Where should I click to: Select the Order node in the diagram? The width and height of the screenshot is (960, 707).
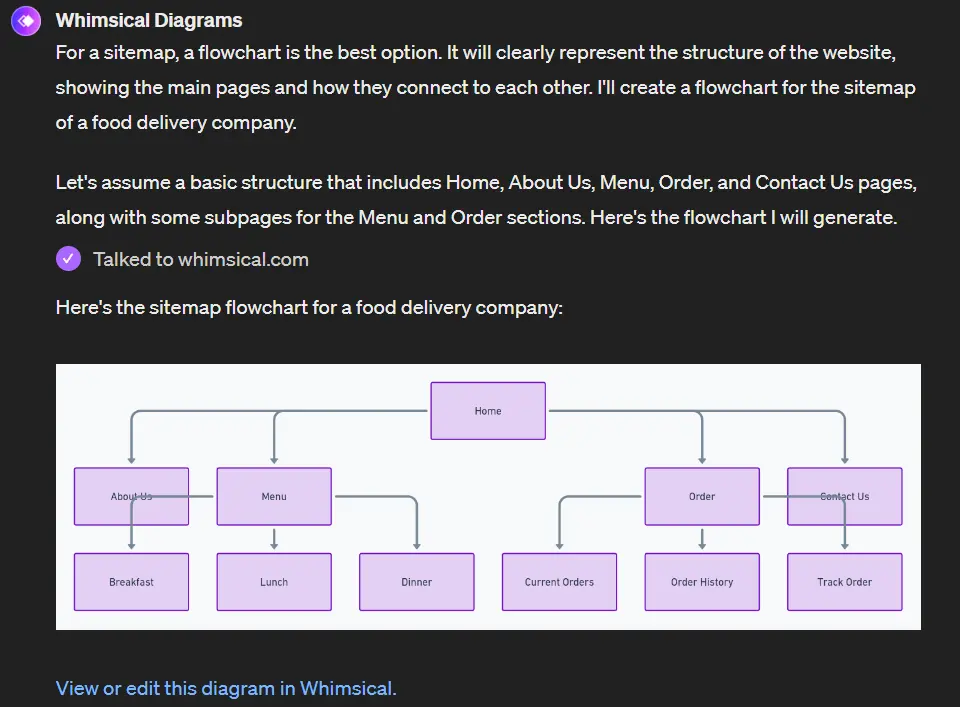702,496
